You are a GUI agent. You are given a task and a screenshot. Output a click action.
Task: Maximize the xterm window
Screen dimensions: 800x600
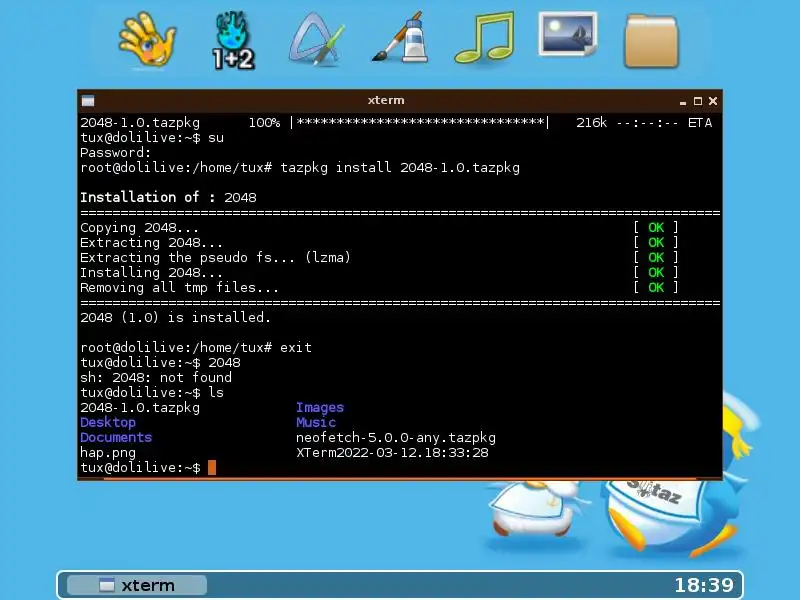(x=698, y=101)
